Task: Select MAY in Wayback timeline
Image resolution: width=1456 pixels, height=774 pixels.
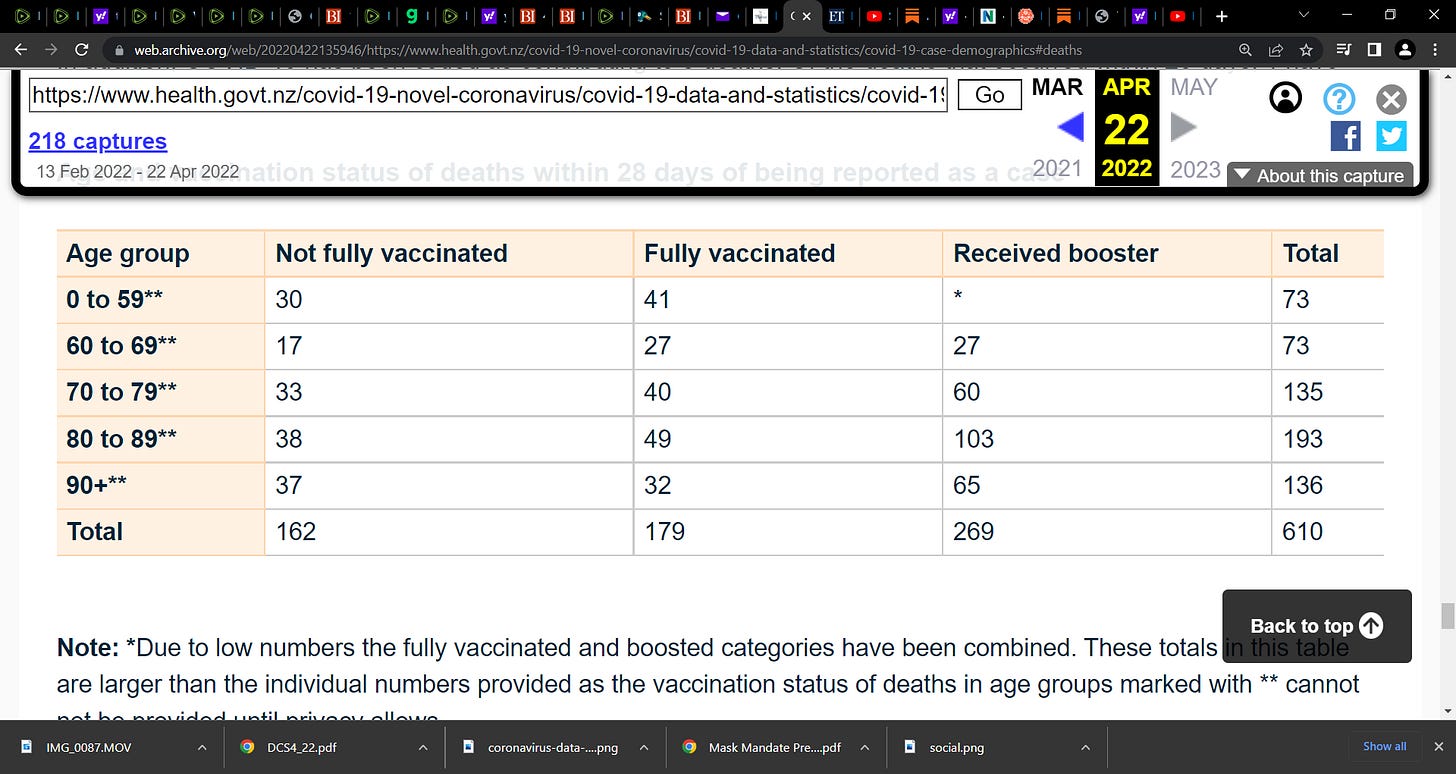Action: click(1194, 87)
